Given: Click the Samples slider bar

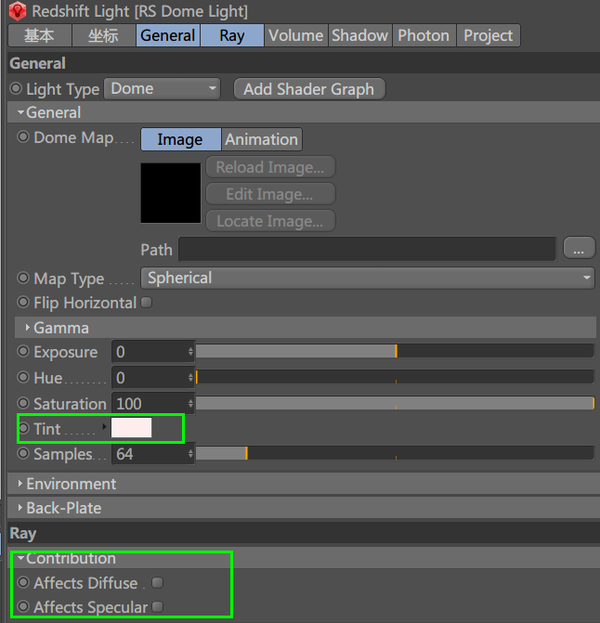Looking at the screenshot, I should (395, 453).
